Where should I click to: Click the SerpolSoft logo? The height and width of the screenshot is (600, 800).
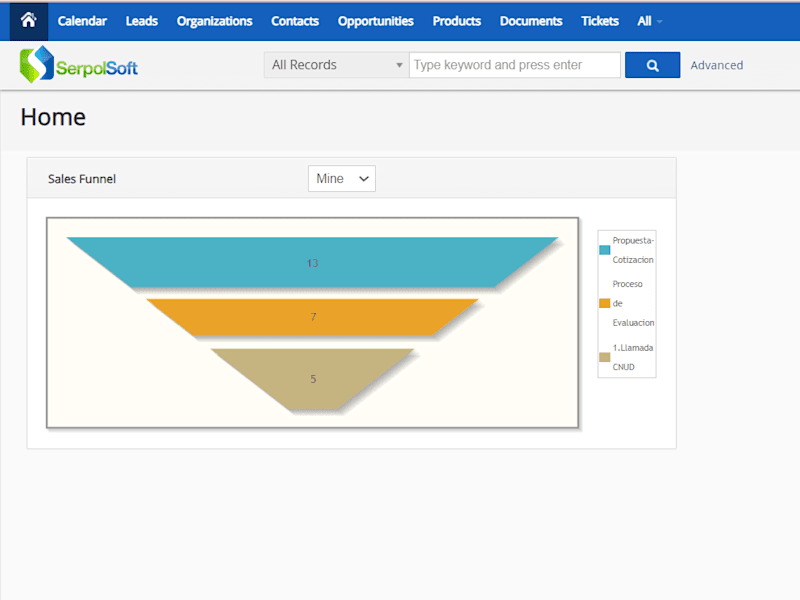[79, 65]
